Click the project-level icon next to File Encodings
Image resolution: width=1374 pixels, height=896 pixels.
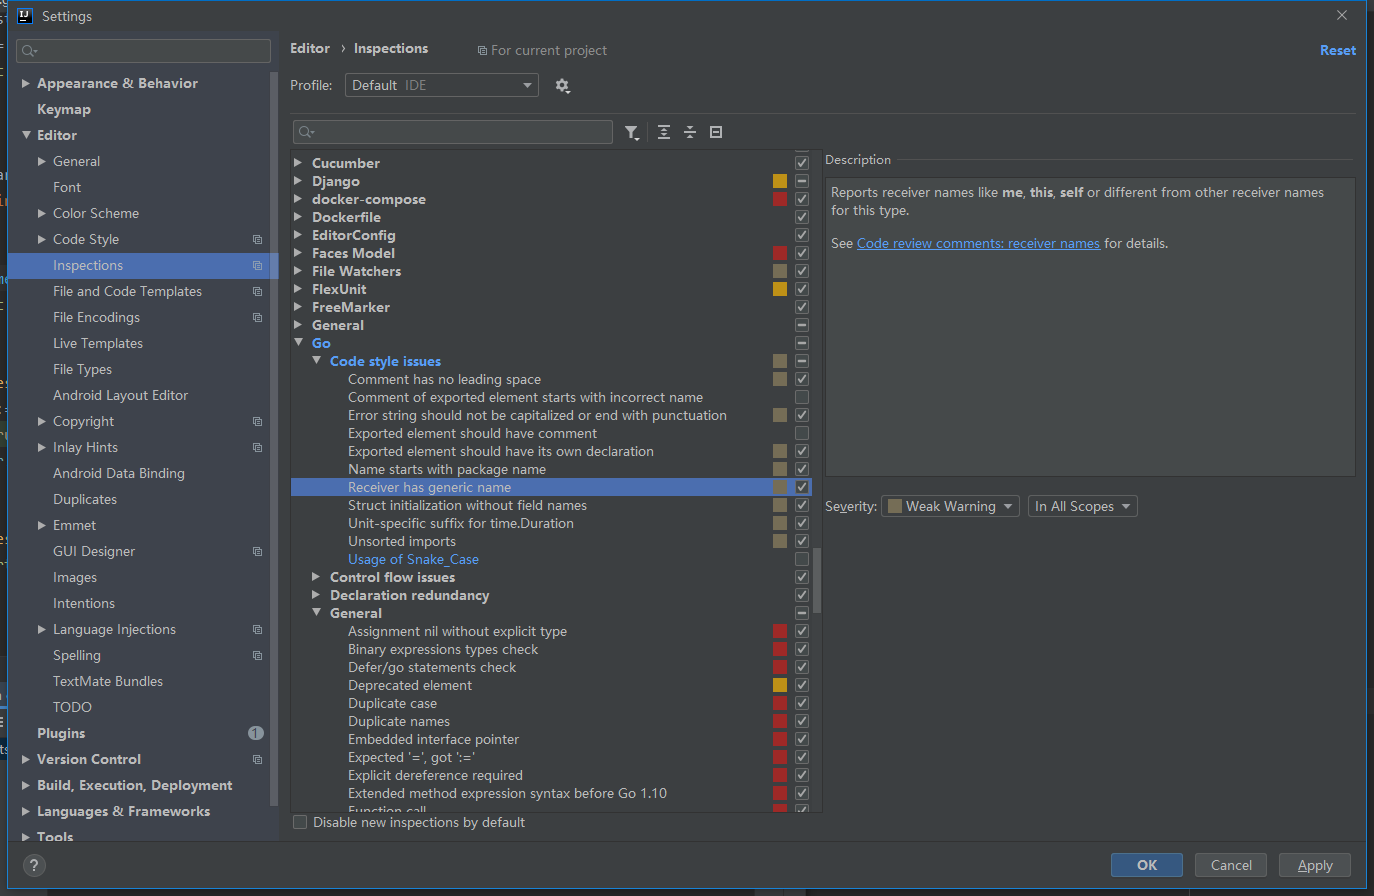coord(257,318)
